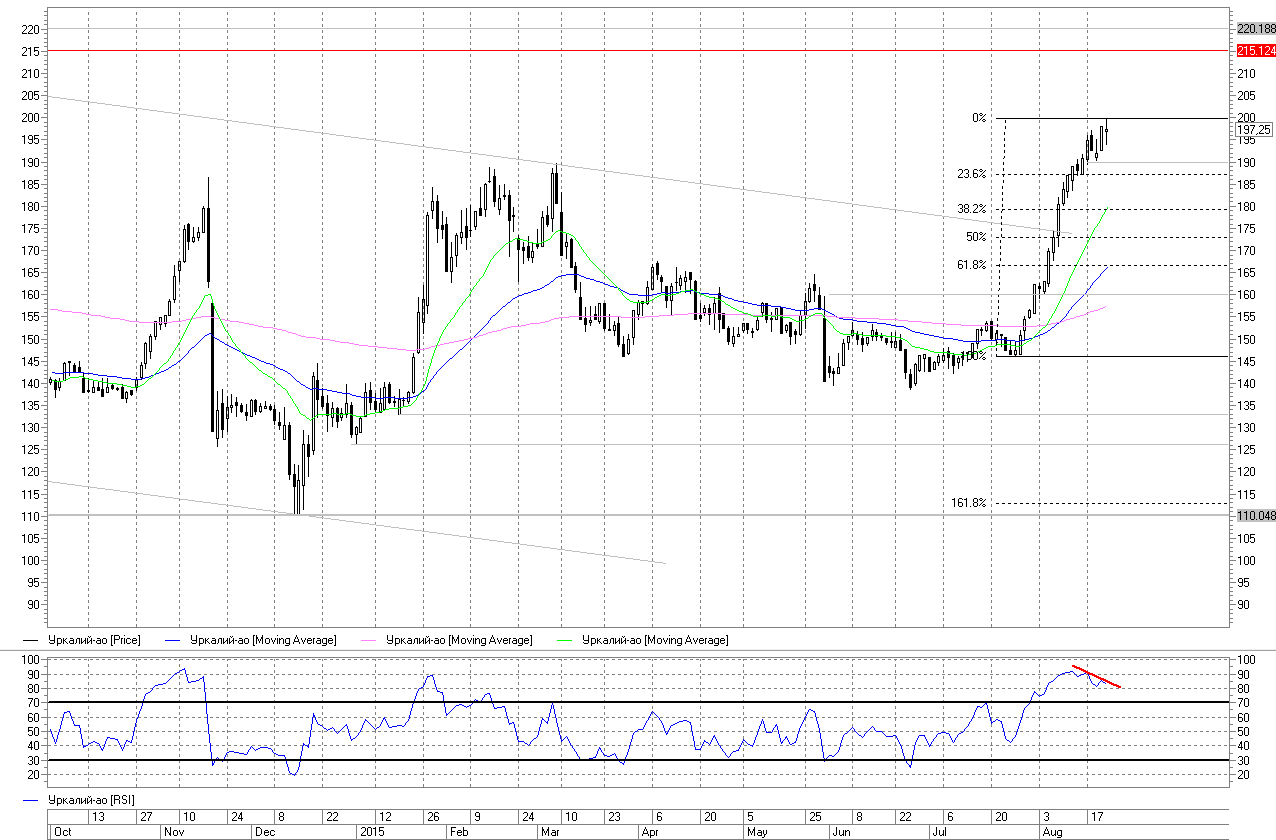Click the red horizontal resistance line near 215

[x=600, y=50]
